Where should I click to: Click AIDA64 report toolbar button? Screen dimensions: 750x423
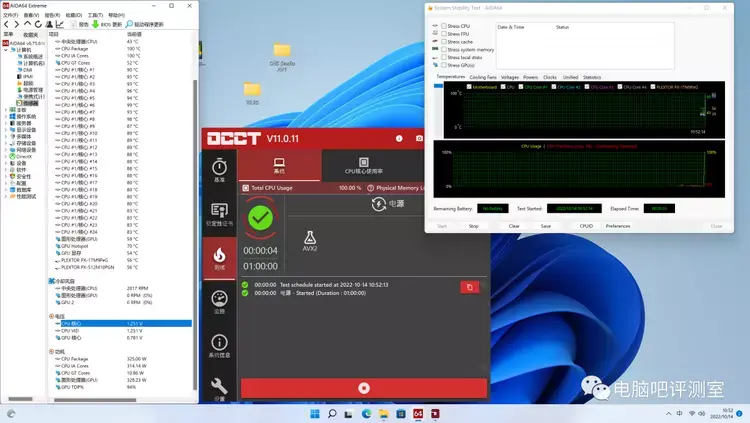(79, 24)
